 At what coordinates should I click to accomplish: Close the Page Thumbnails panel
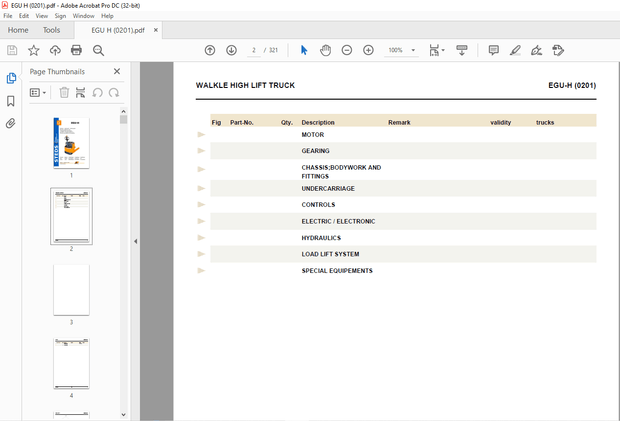pos(116,72)
